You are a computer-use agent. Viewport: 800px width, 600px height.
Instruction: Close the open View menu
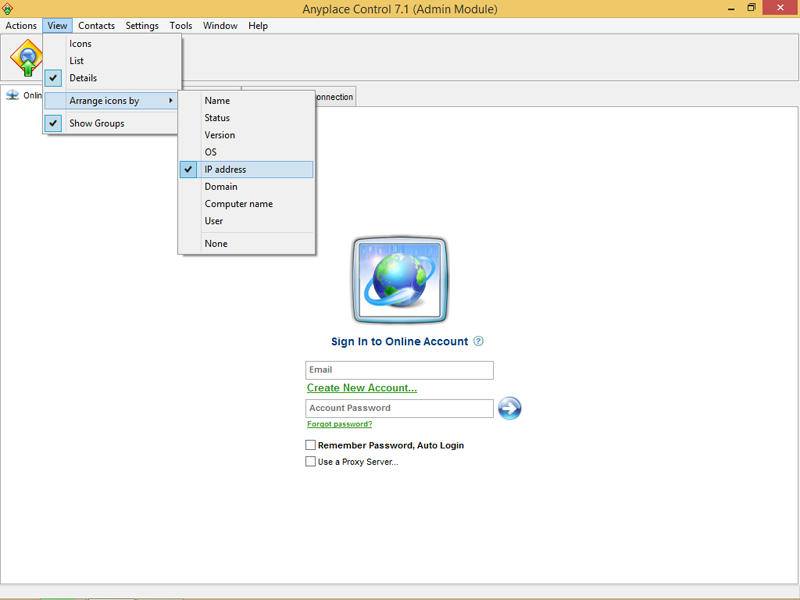[x=58, y=26]
